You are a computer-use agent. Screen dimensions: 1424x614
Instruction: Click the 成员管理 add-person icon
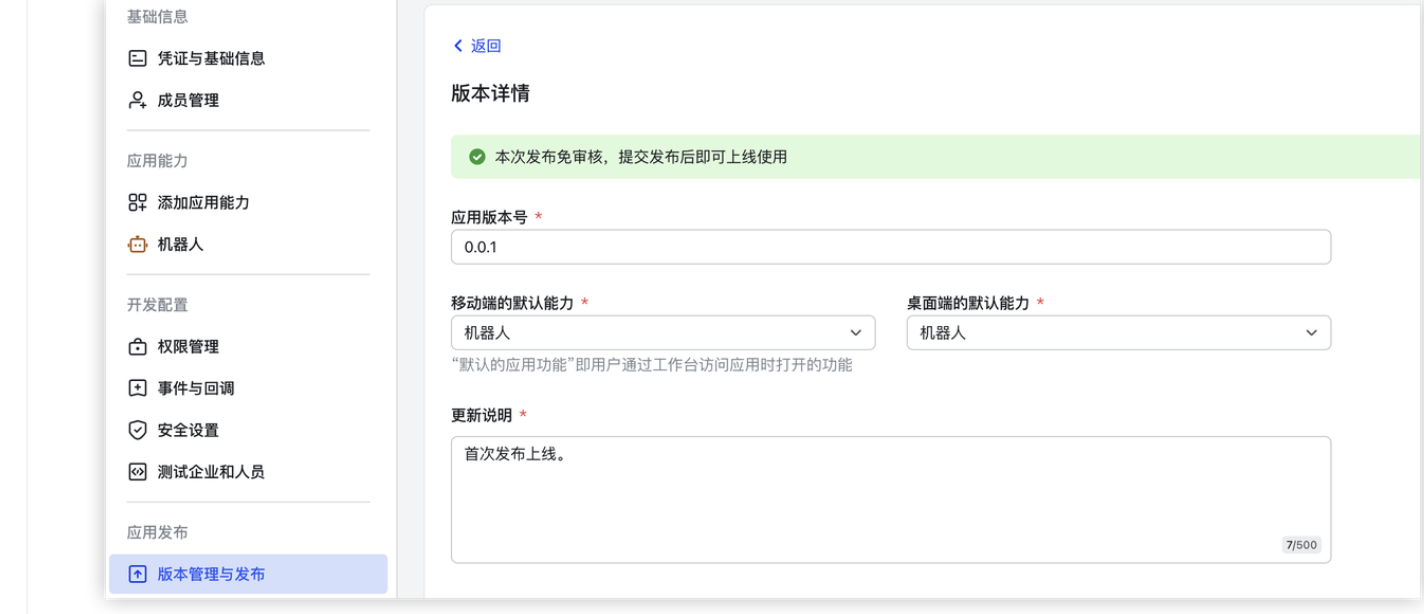136,100
